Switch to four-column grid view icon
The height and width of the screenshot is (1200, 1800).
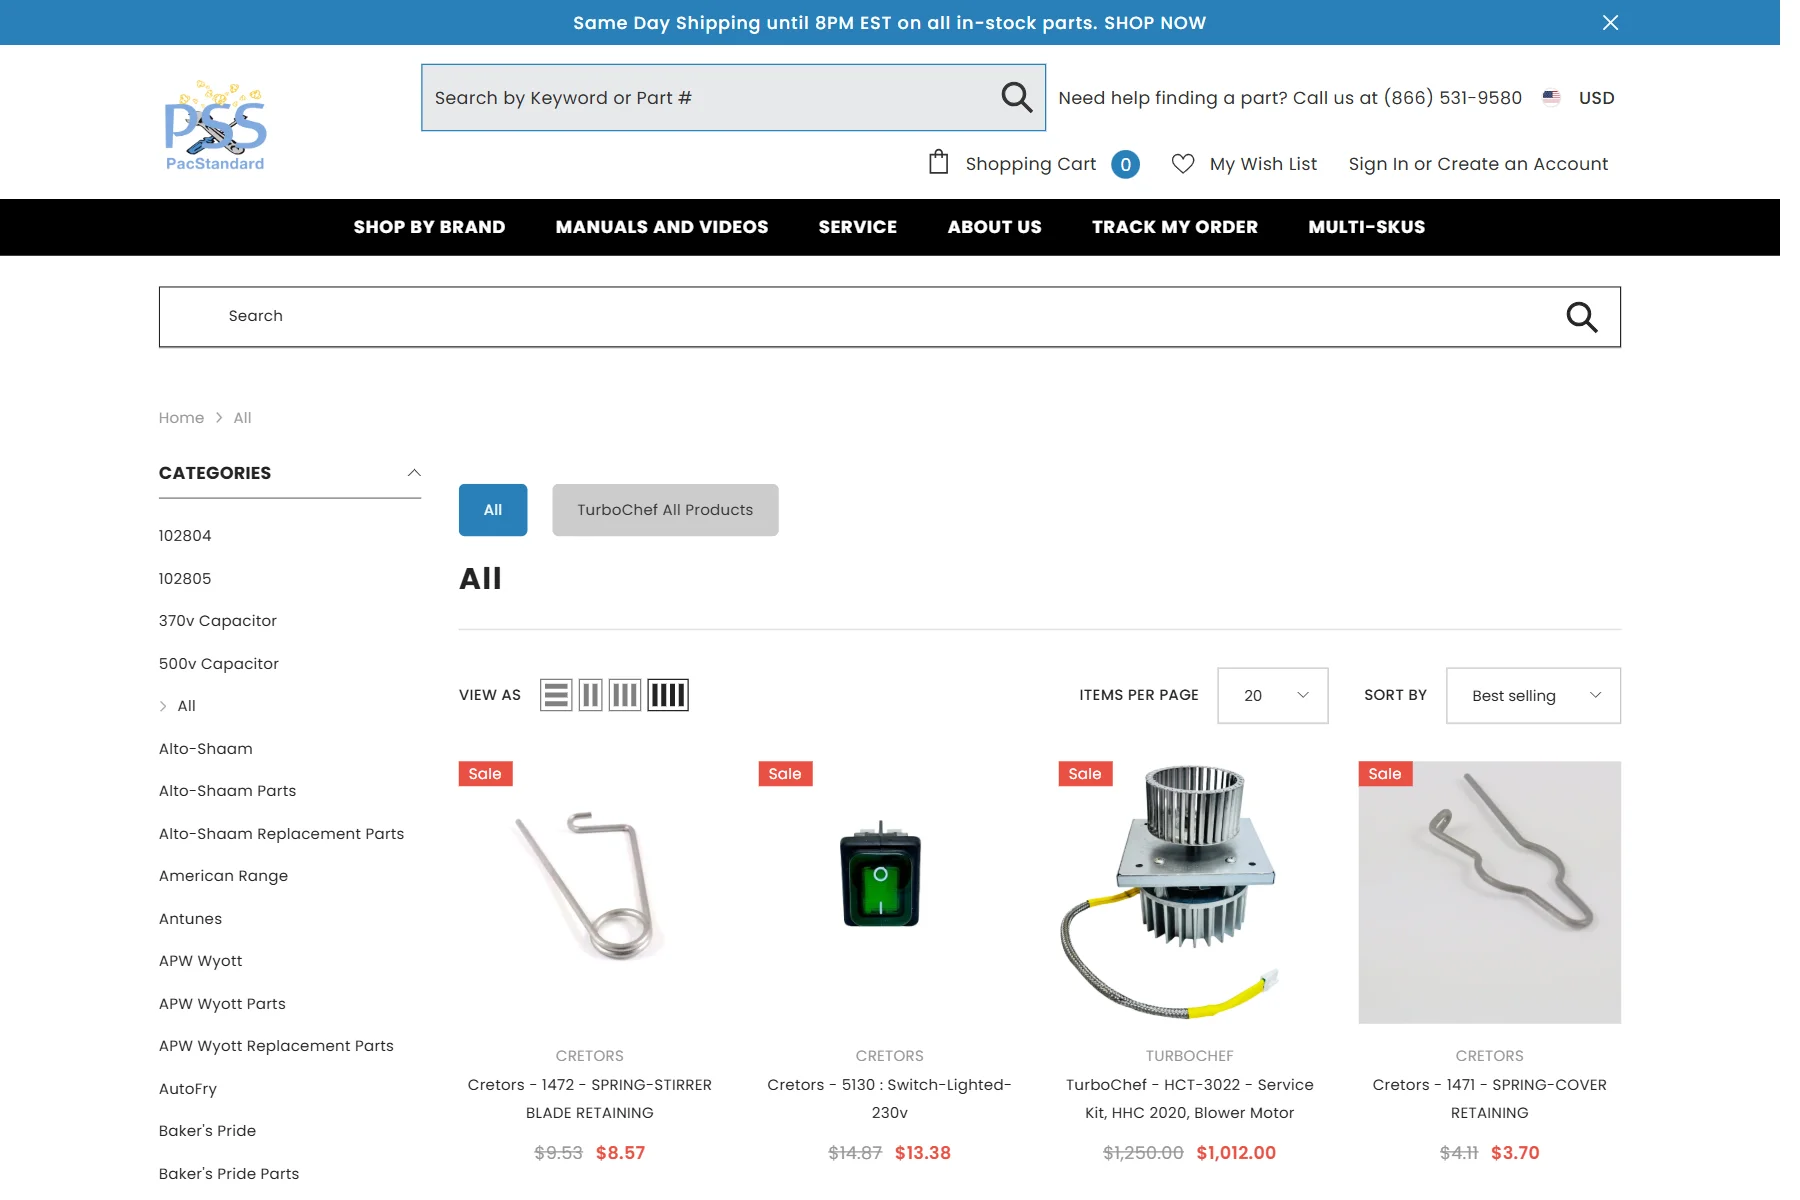pos(668,695)
